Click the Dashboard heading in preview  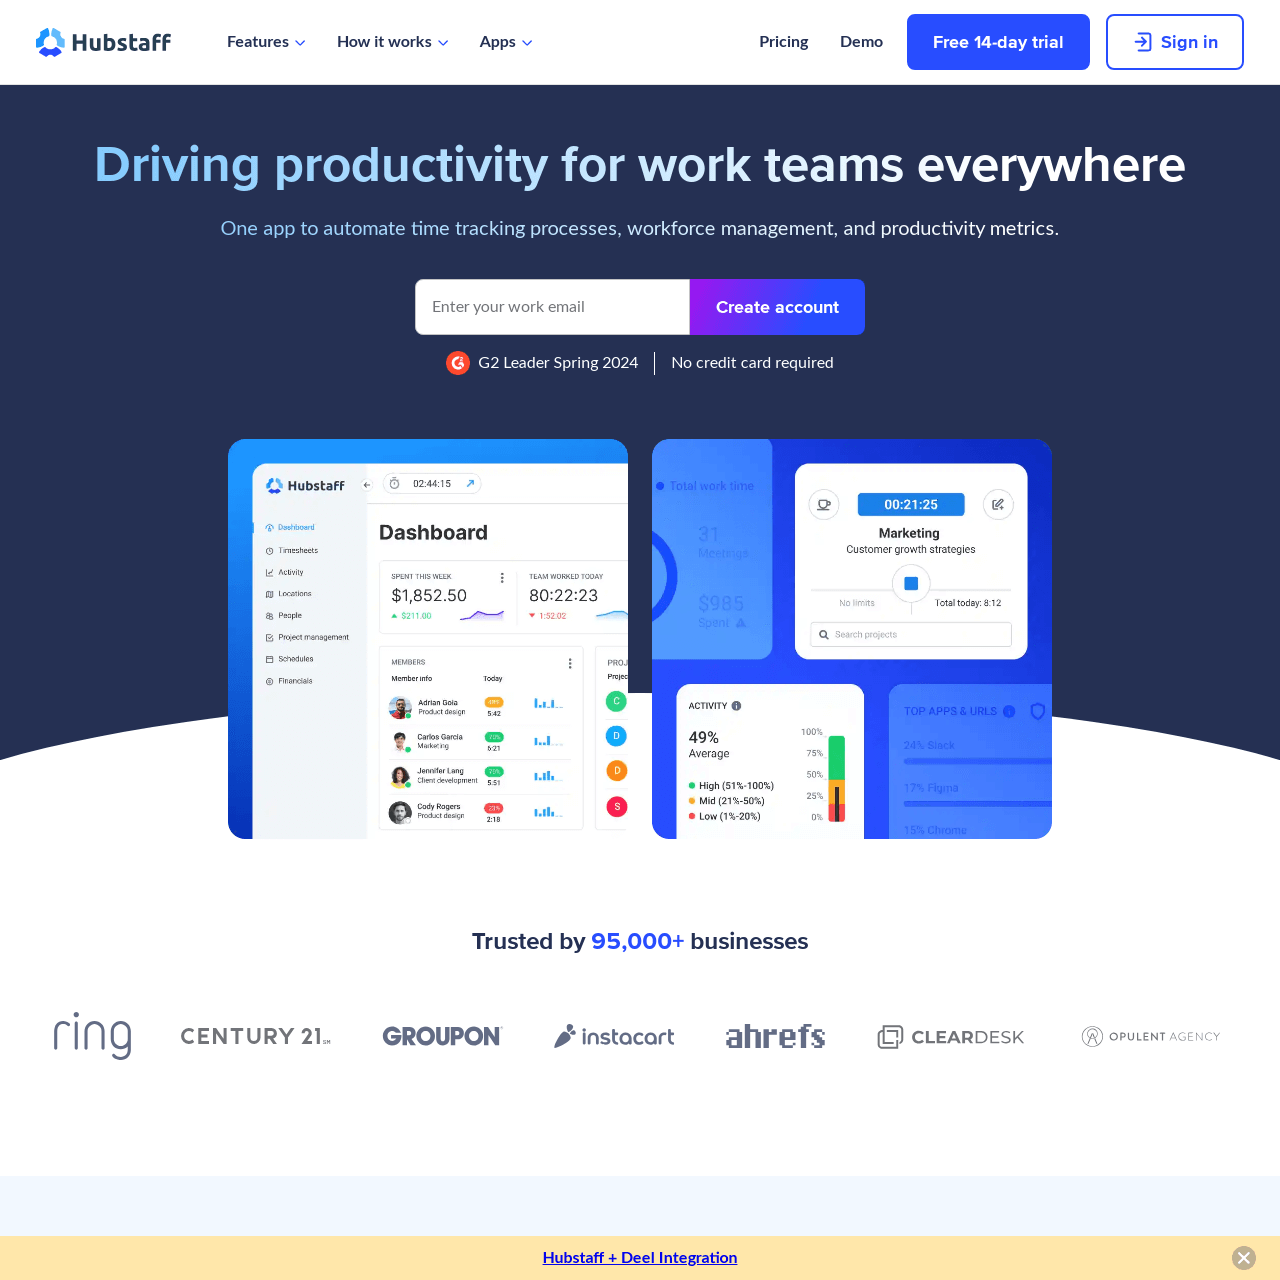(433, 533)
